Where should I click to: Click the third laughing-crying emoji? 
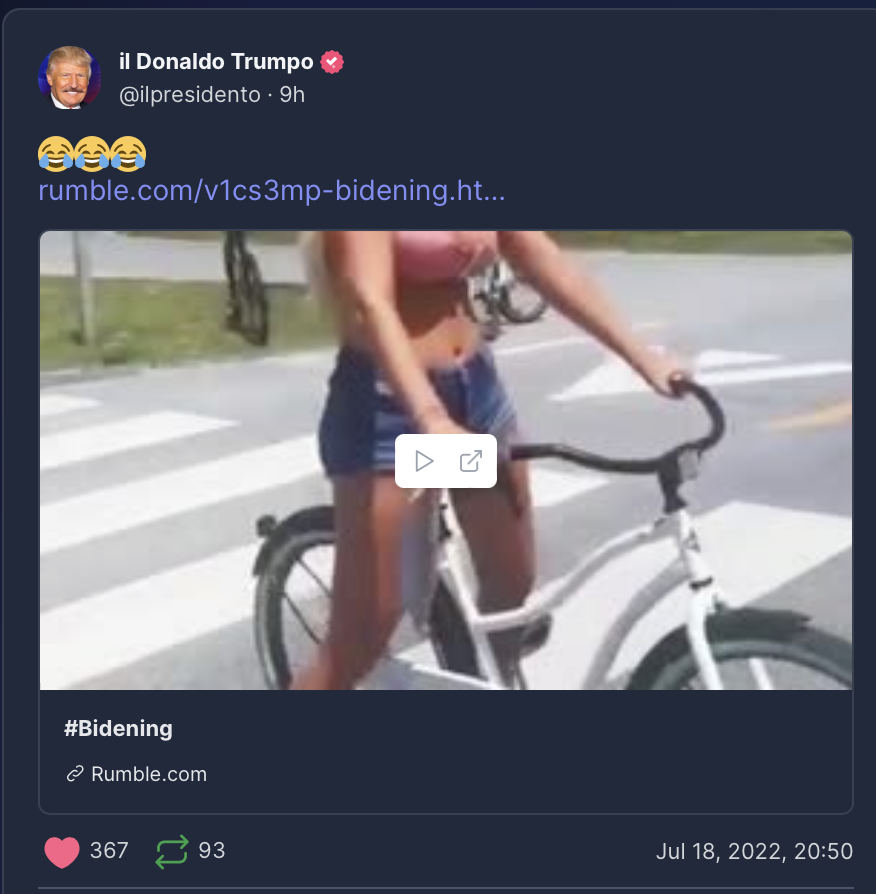[128, 153]
